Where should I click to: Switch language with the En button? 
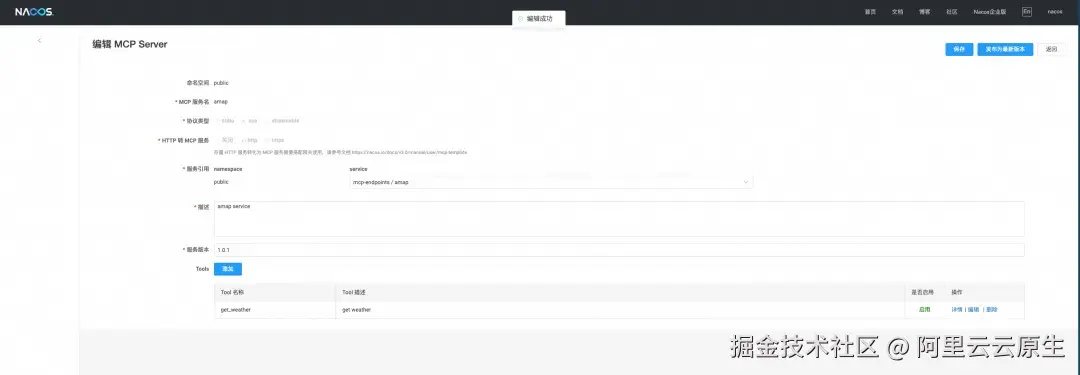1026,12
